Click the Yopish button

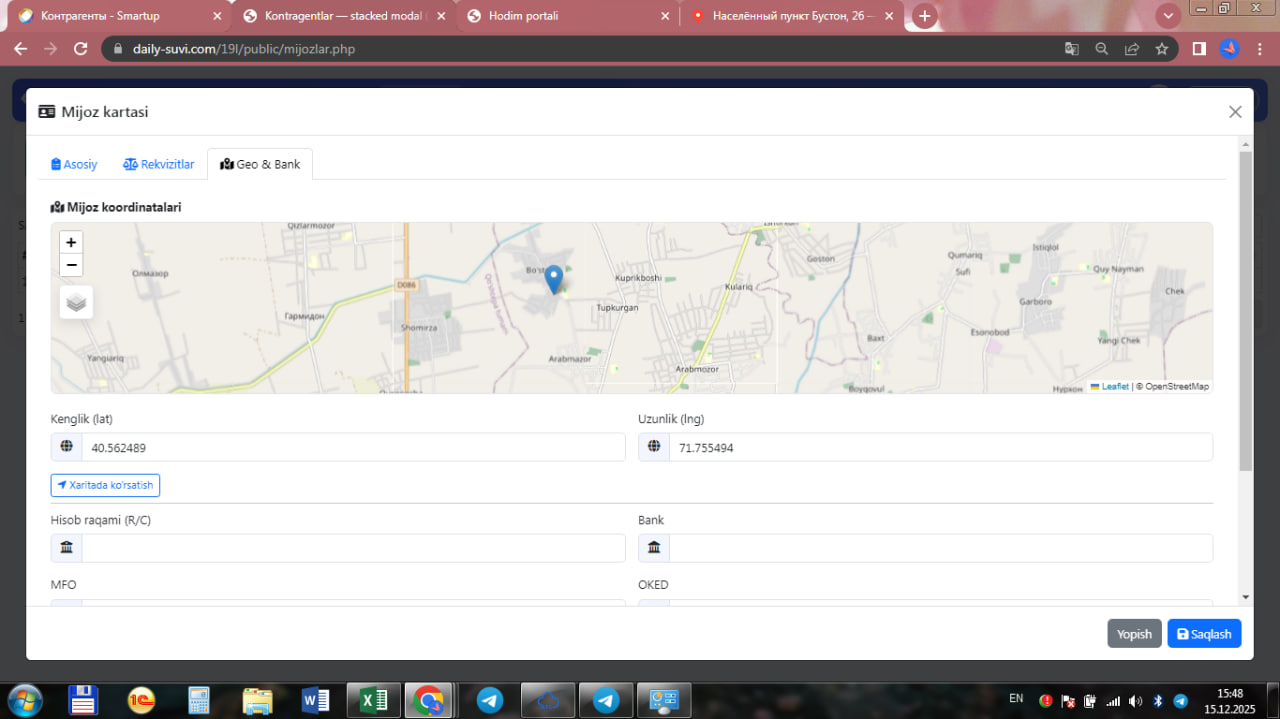[x=1134, y=634]
